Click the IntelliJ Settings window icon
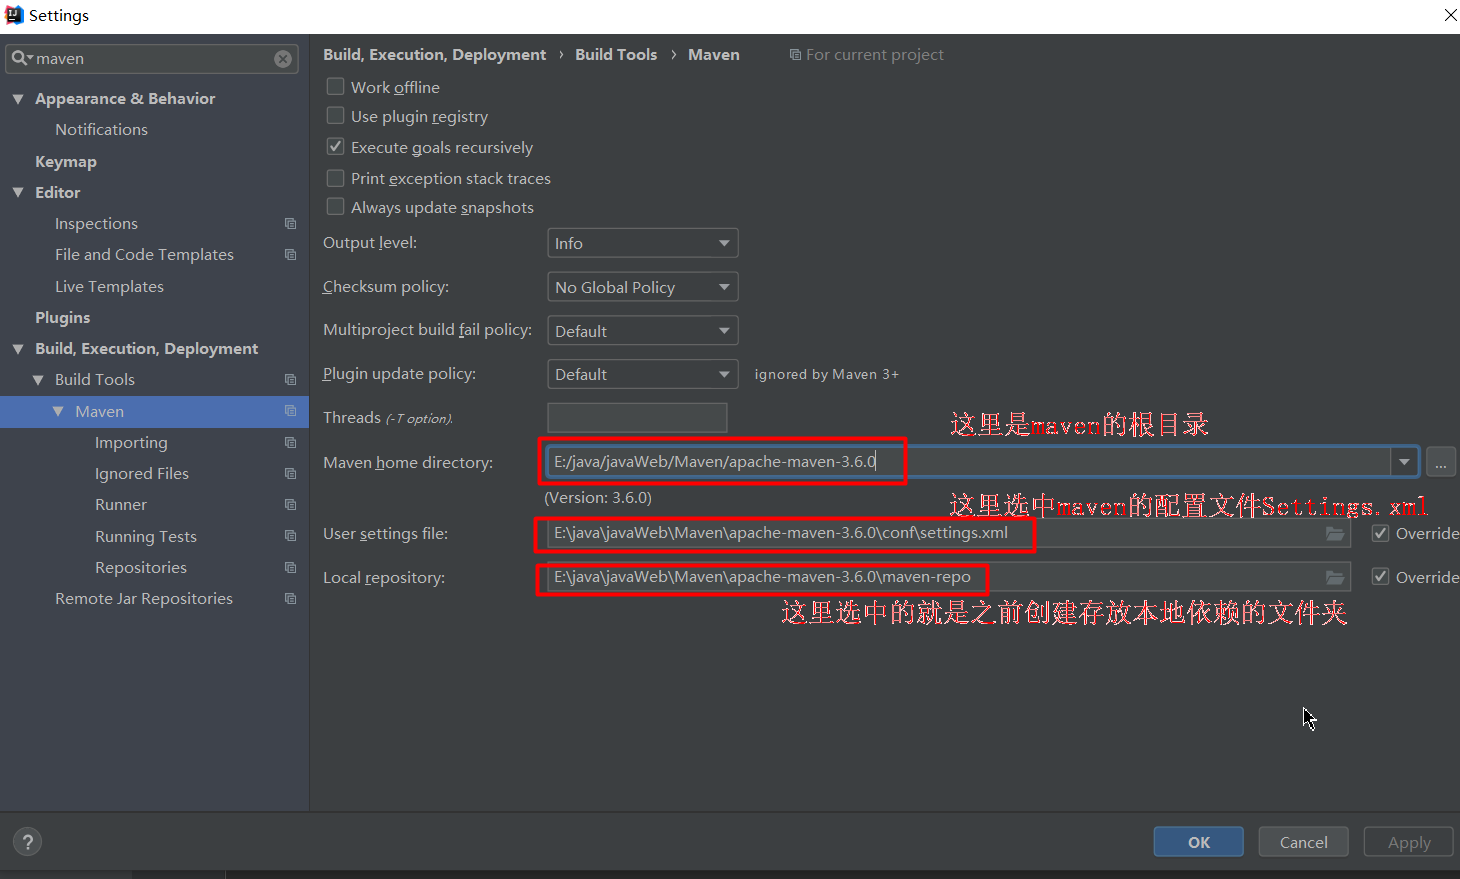This screenshot has width=1460, height=879. coord(14,15)
